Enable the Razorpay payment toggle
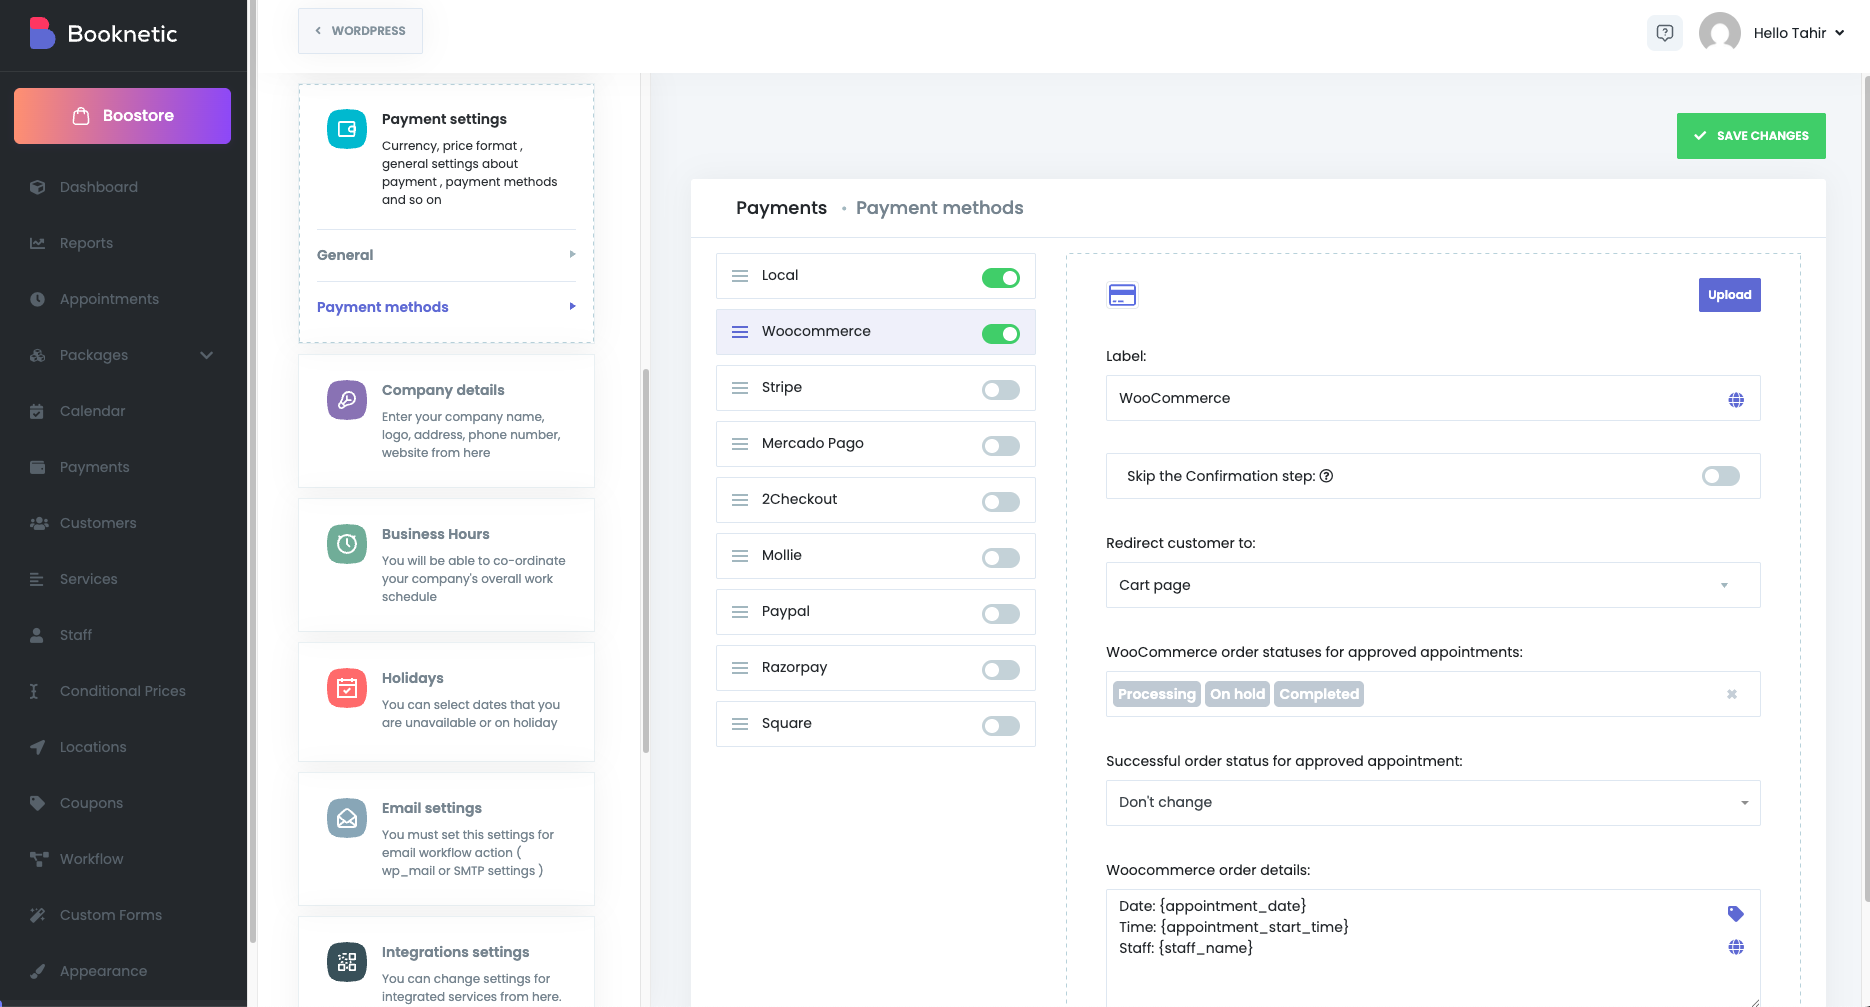 1001,670
